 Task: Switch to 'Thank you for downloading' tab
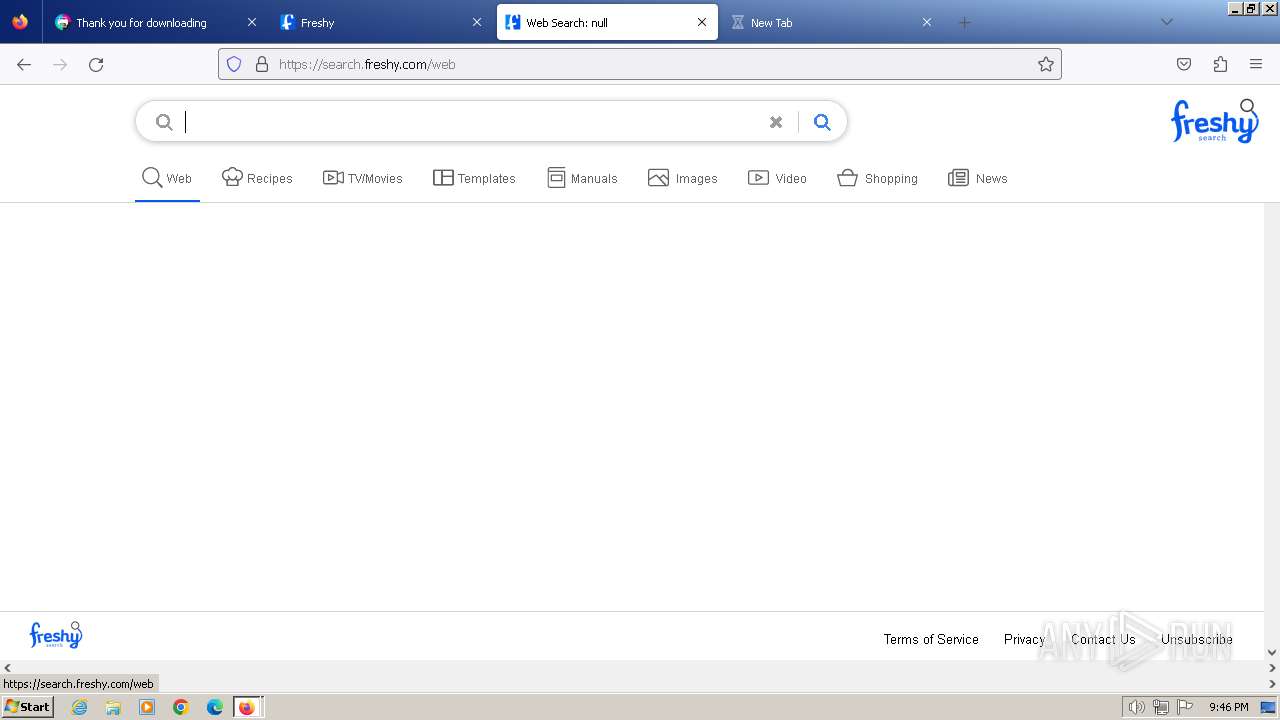(x=155, y=22)
